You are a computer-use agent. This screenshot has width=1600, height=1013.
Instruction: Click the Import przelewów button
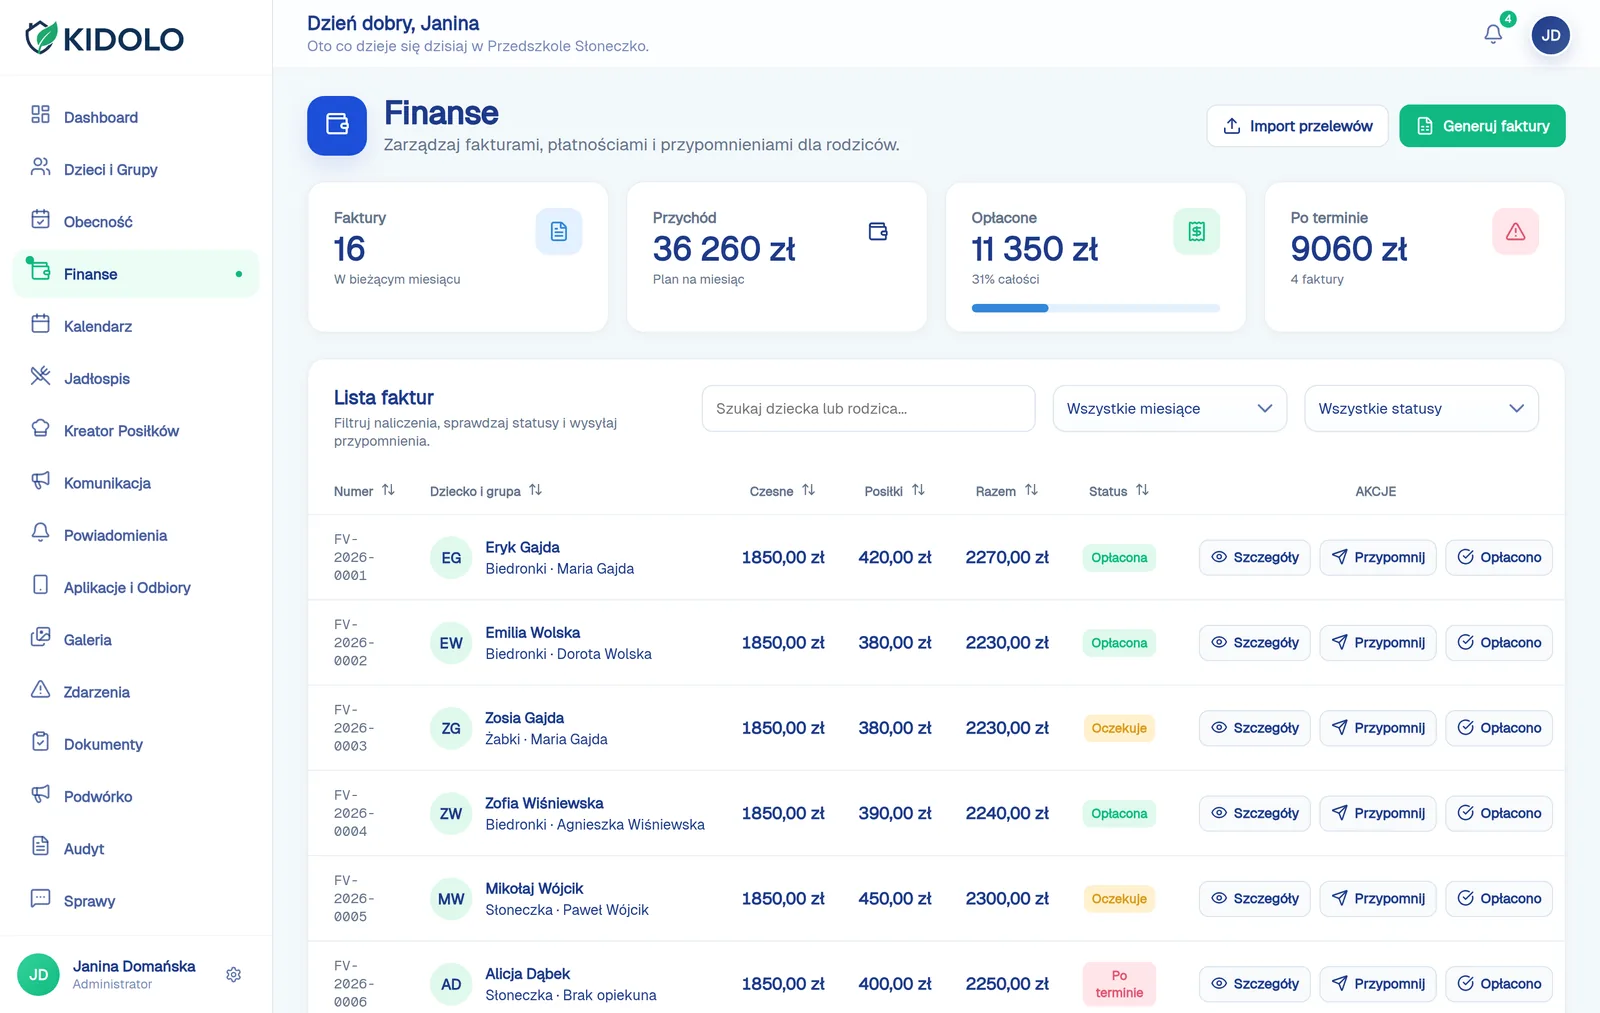coord(1297,126)
